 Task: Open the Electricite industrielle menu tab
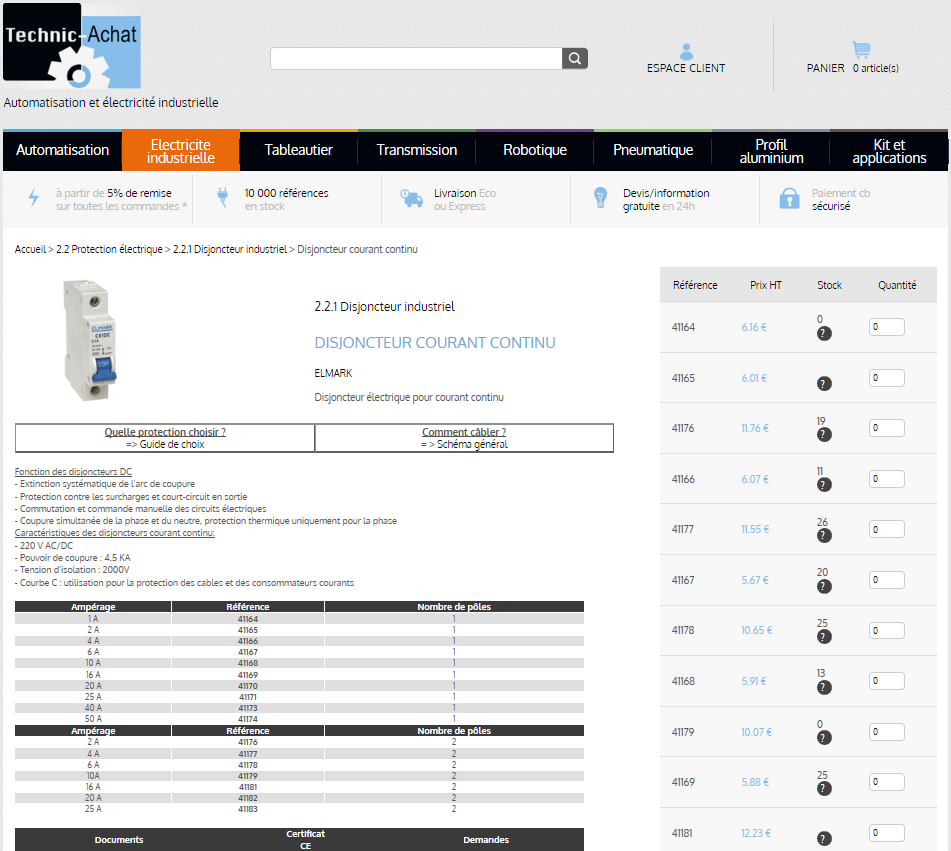pos(181,151)
